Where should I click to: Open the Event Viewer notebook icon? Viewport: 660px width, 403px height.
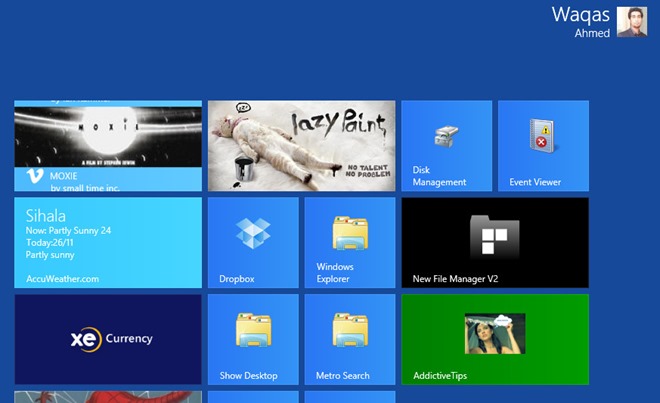[543, 136]
